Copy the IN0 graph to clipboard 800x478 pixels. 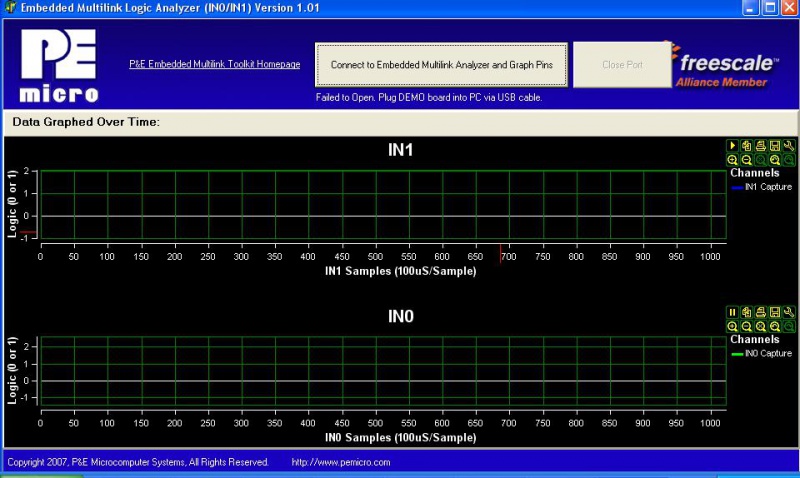coord(747,313)
